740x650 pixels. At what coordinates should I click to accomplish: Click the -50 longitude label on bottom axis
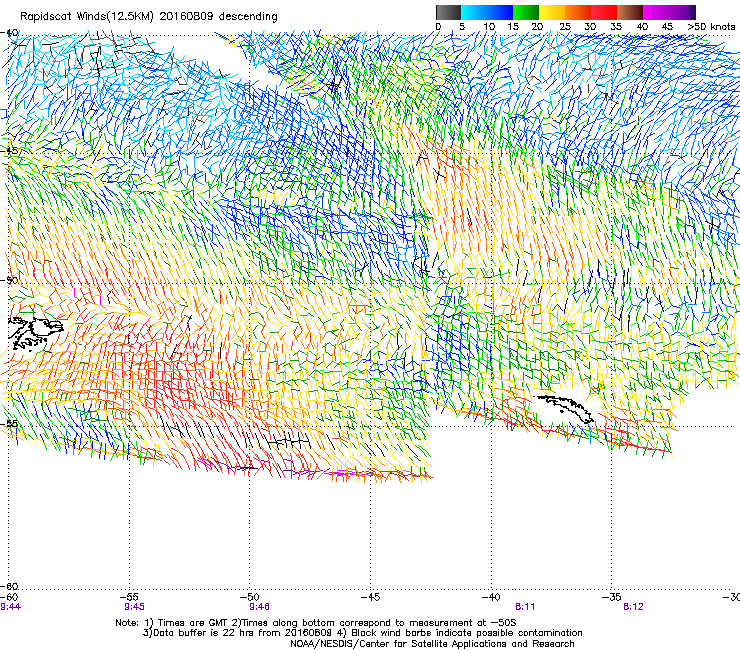tap(251, 597)
